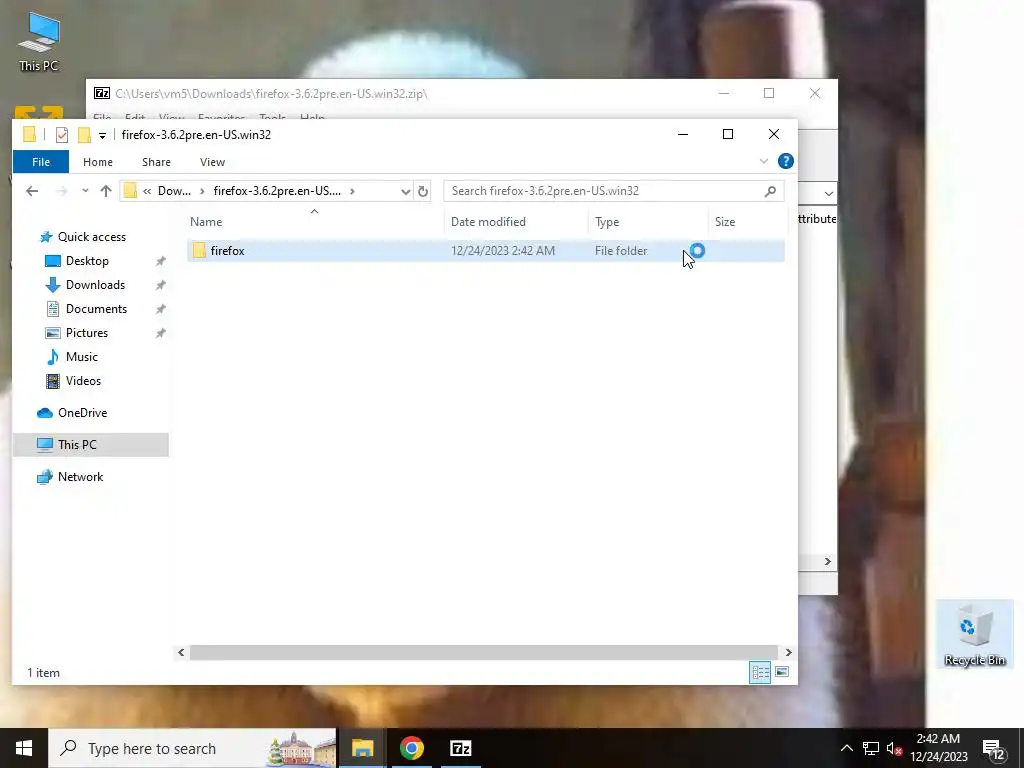This screenshot has height=768, width=1024.
Task: Click the 12/24/2023 2:42 AM date cell
Action: pos(503,251)
